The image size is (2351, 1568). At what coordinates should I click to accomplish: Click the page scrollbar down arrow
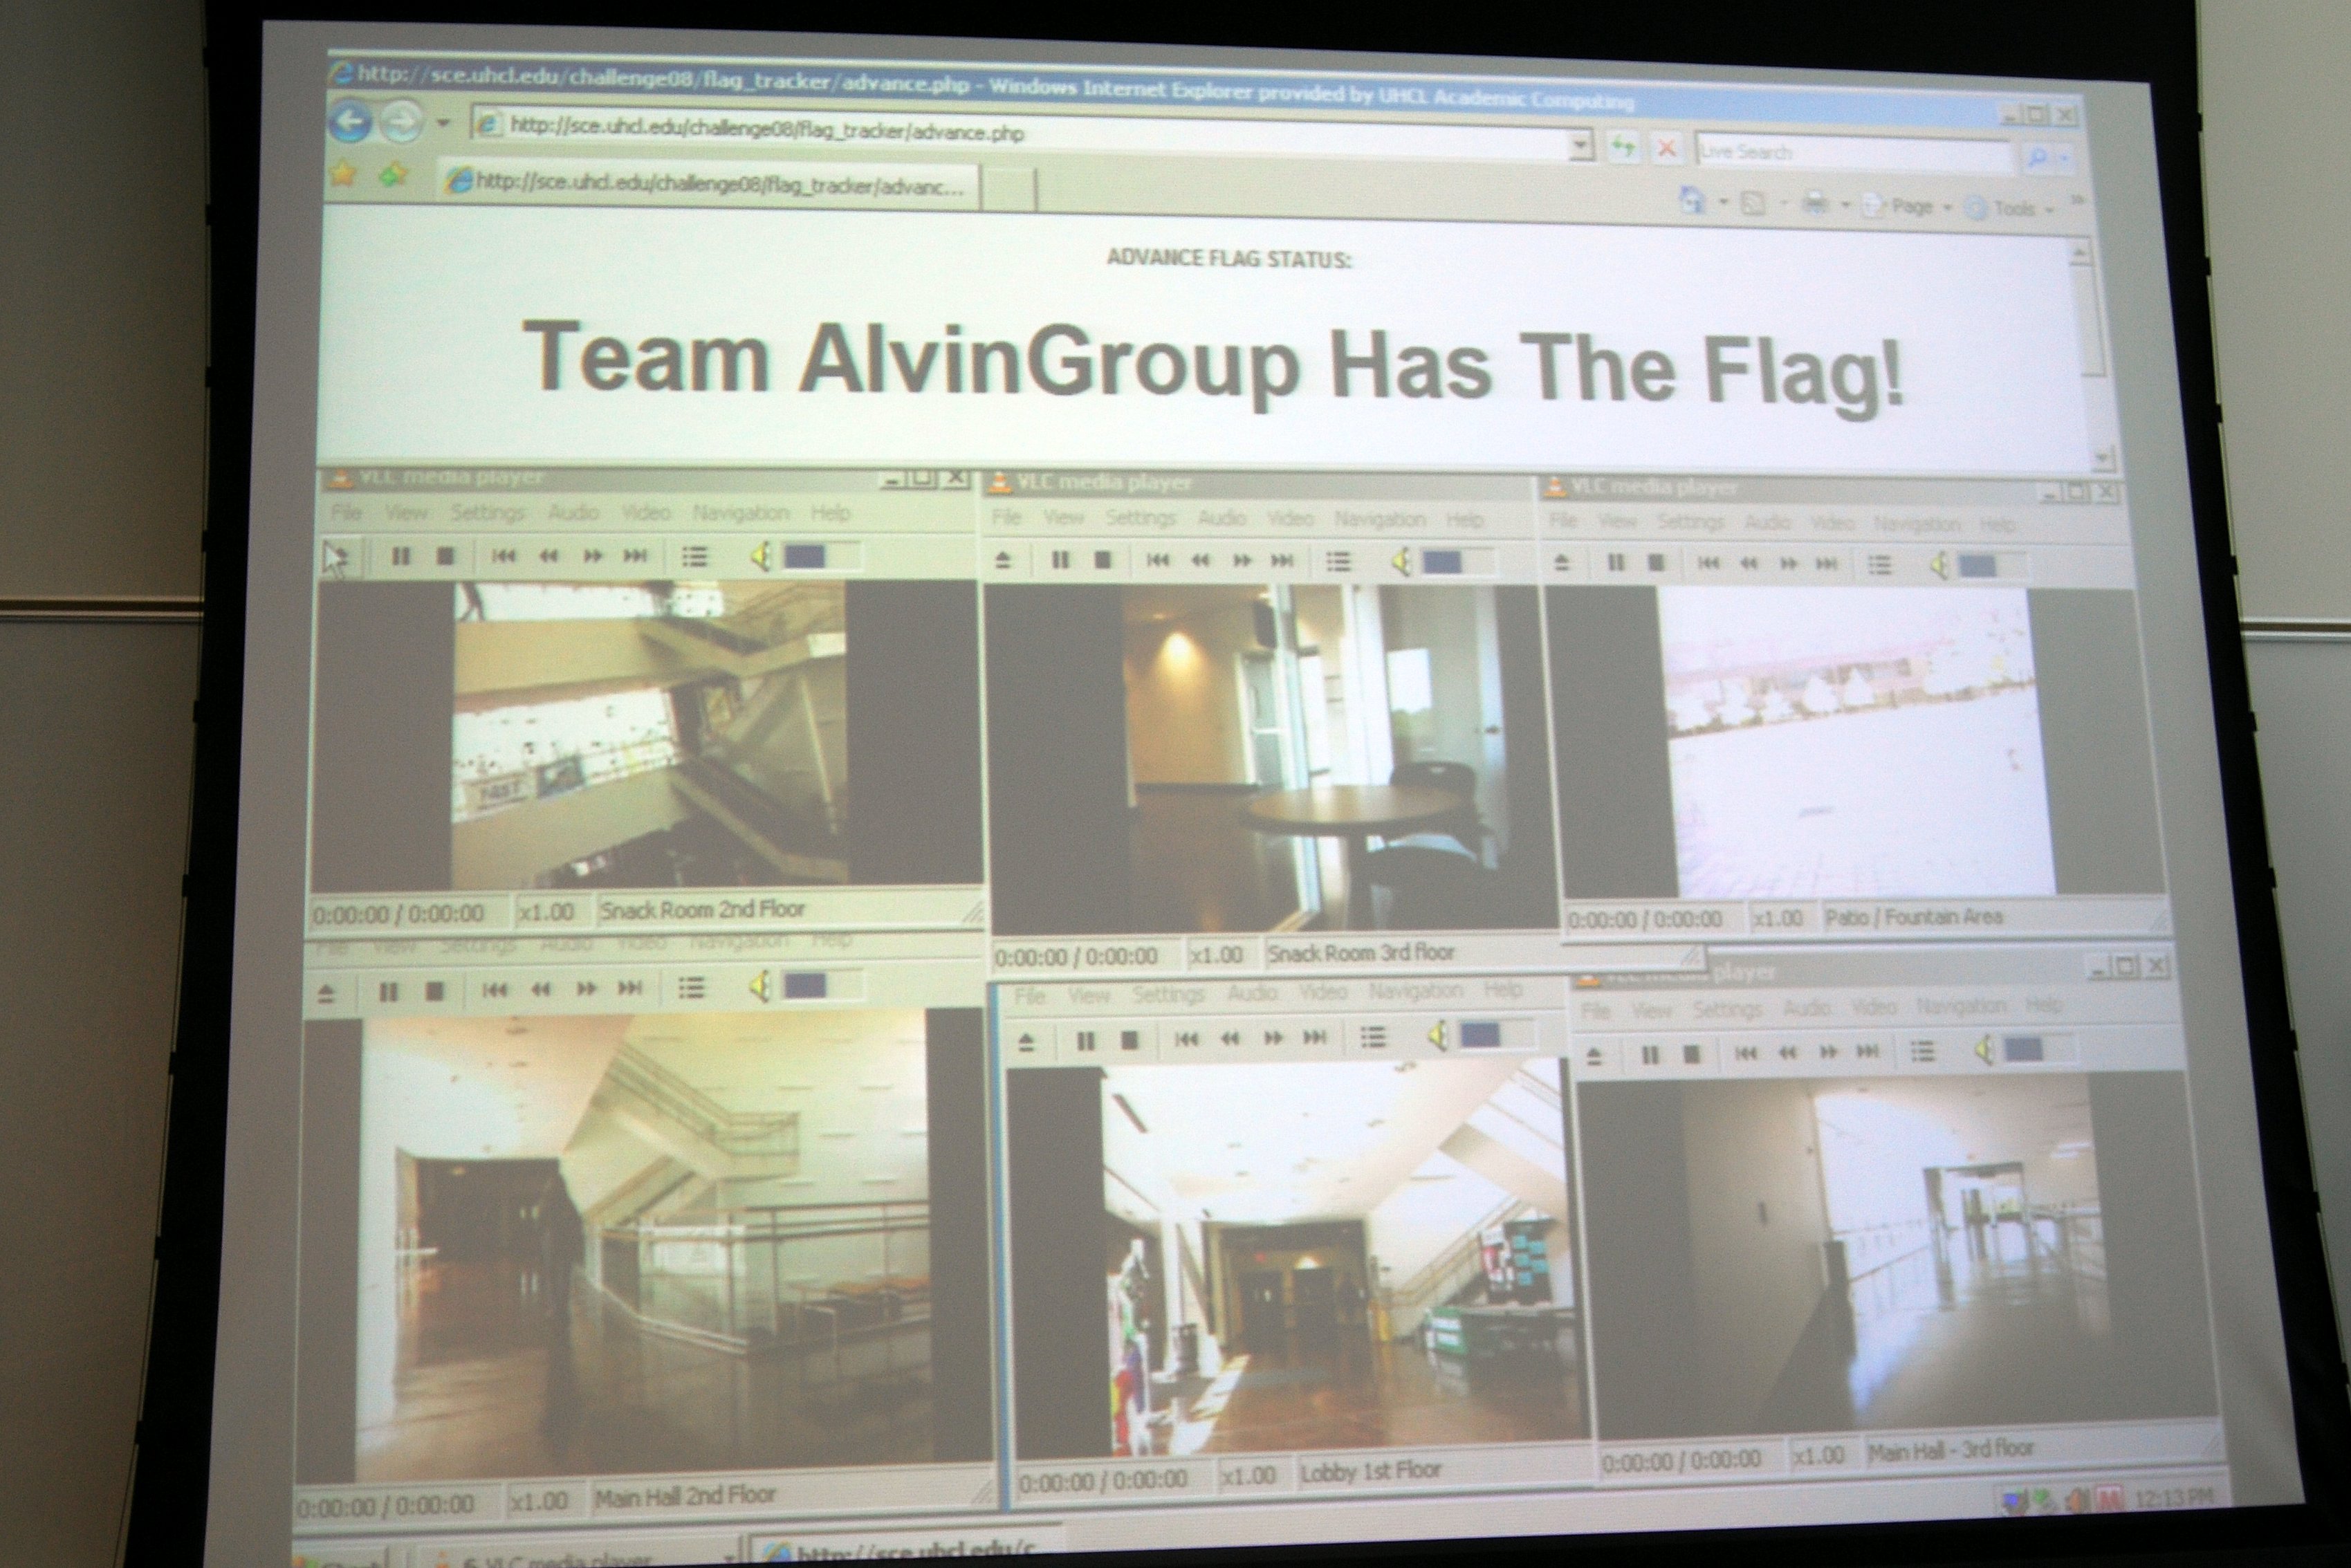[x=2101, y=458]
